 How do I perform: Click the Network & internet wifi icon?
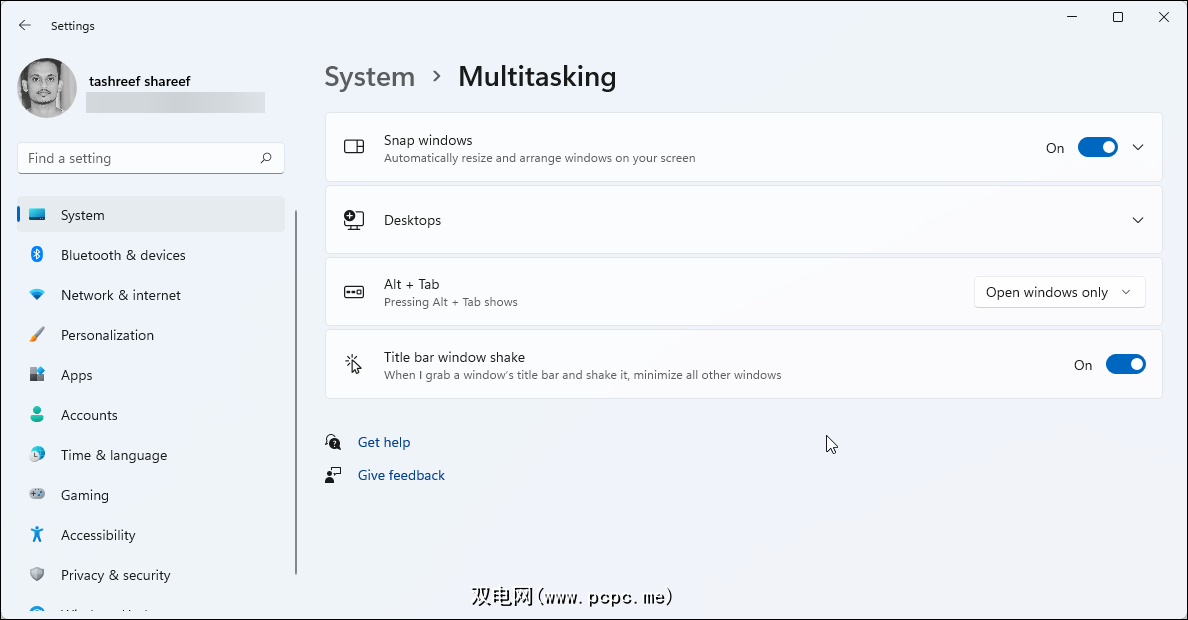point(37,295)
